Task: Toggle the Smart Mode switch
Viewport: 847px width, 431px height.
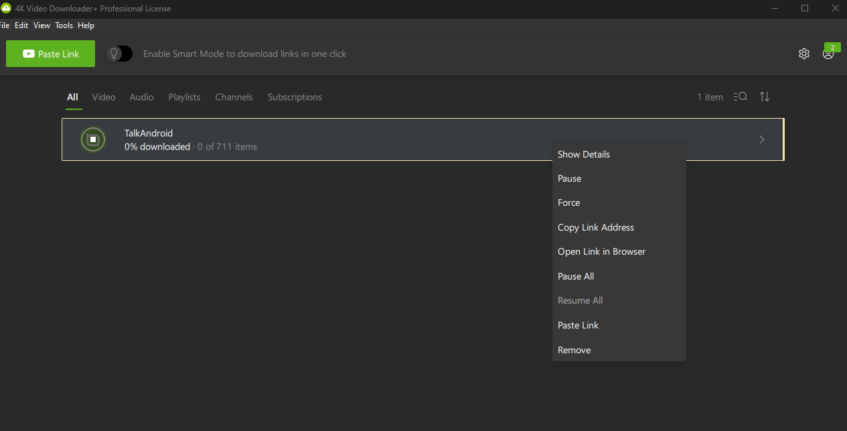Action: [x=119, y=53]
